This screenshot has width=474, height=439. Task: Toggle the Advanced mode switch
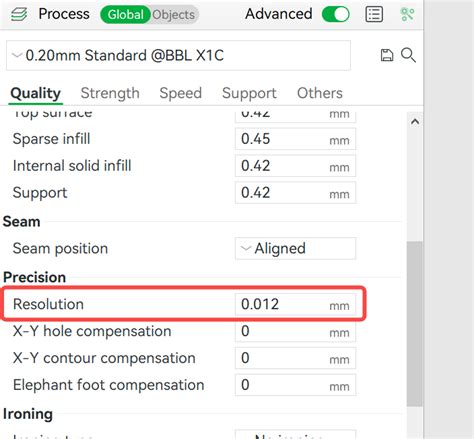point(336,14)
